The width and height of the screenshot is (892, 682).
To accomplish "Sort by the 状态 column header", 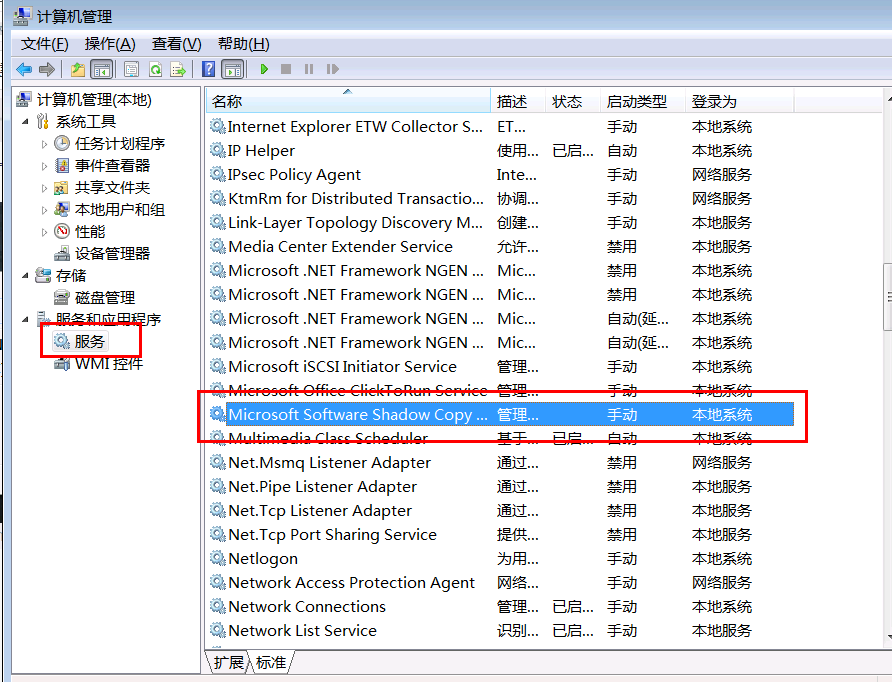I will pos(572,101).
